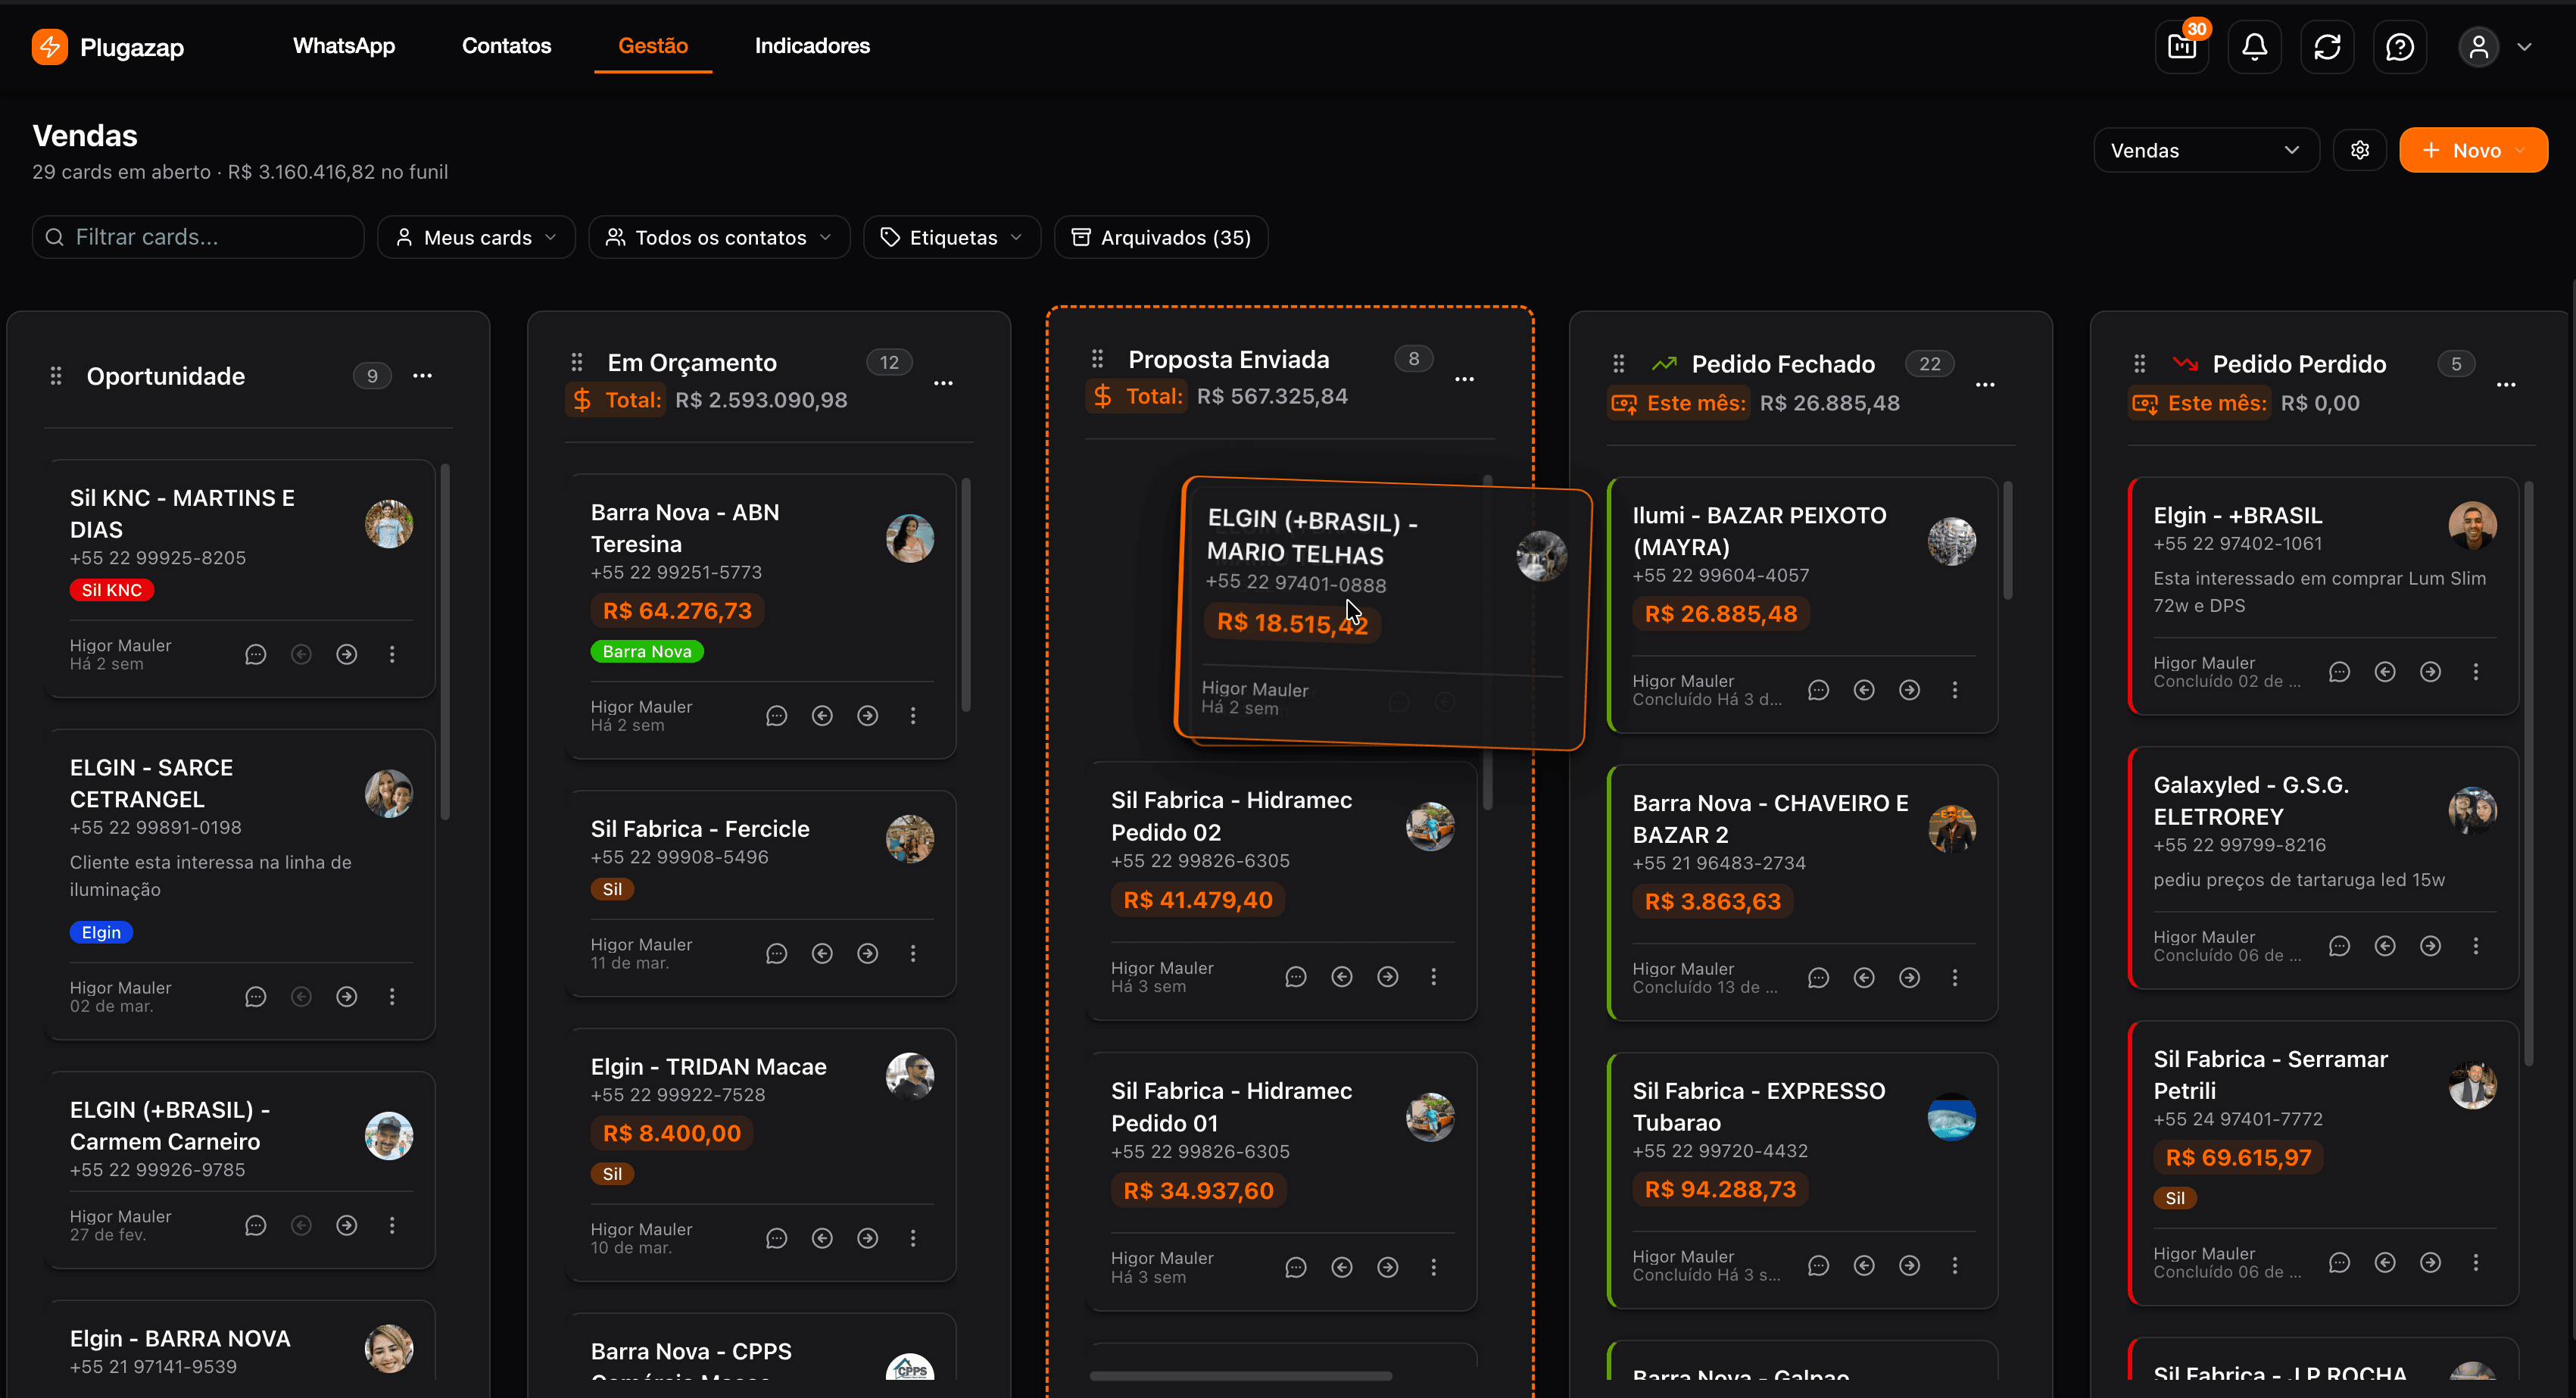Screen dimensions: 2576x1398
Task: Open Arquivados (35) to view archived cards
Action: [1161, 237]
